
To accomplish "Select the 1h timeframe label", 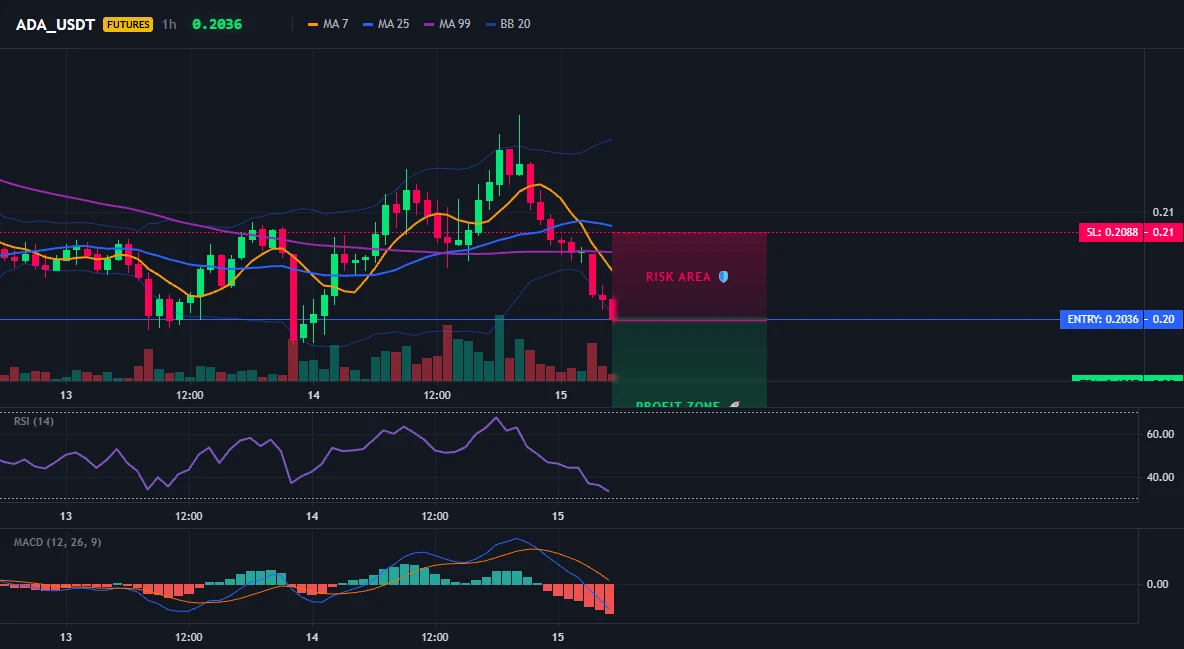I will [169, 24].
